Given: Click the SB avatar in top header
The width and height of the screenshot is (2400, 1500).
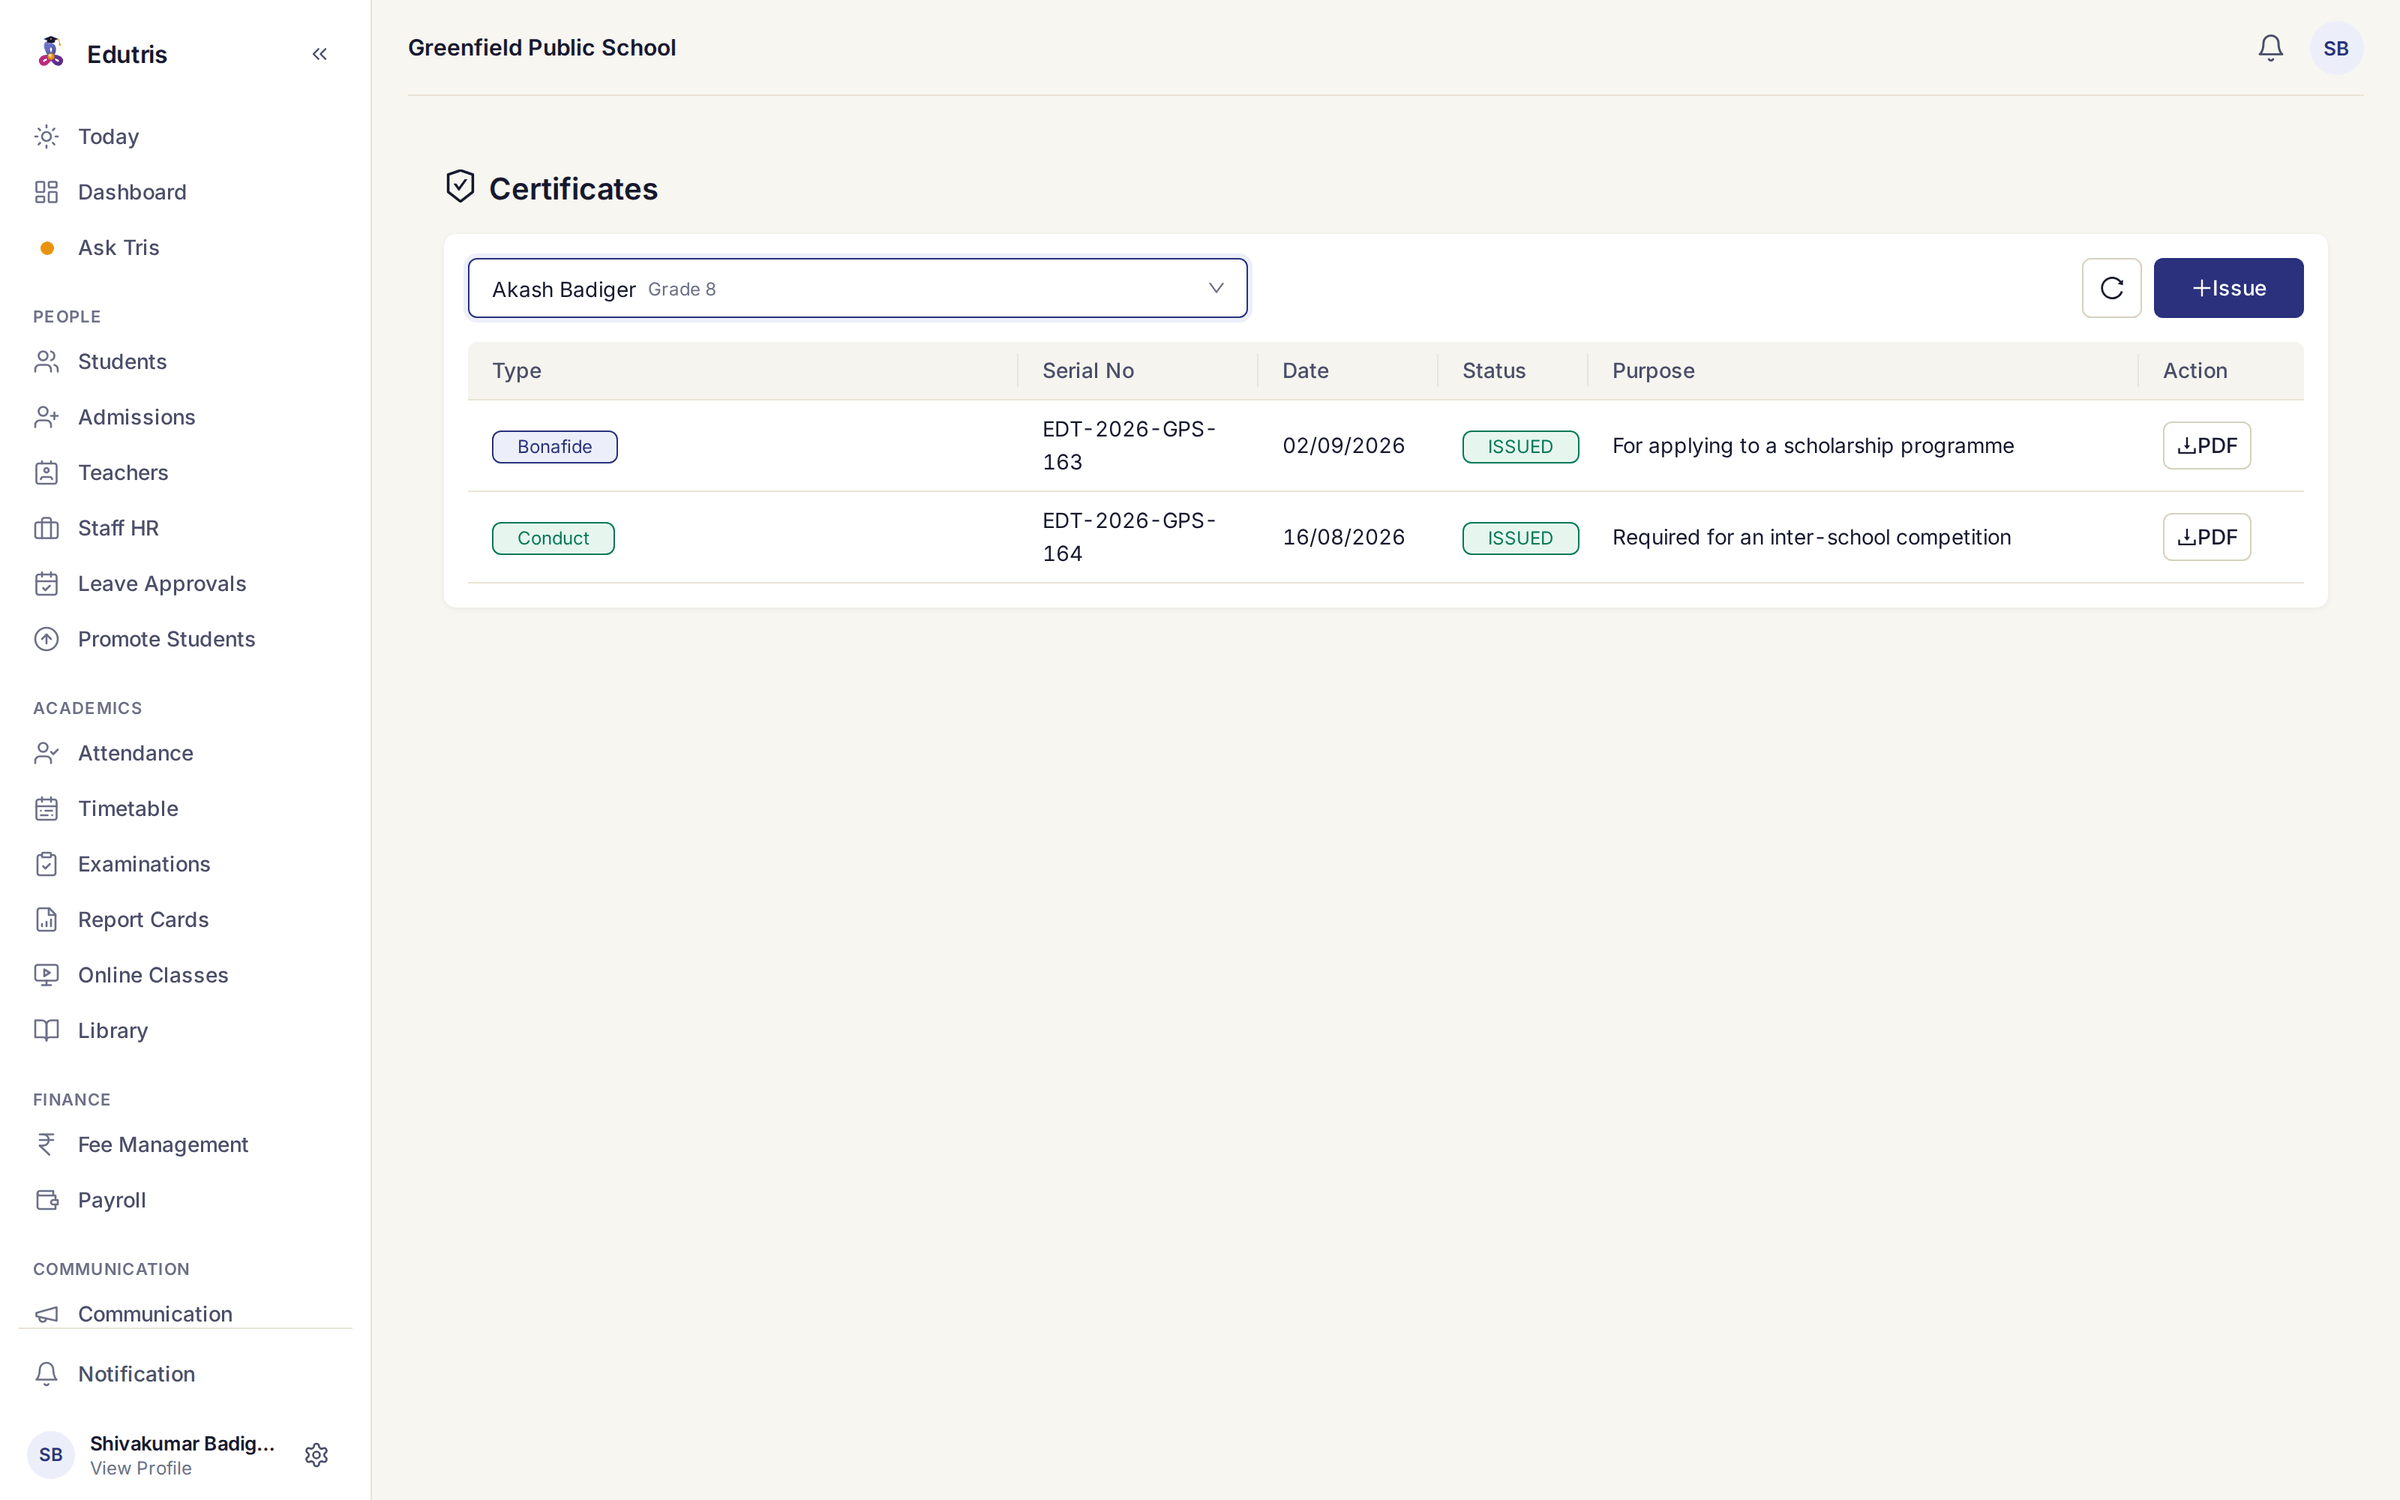Looking at the screenshot, I should coord(2336,48).
